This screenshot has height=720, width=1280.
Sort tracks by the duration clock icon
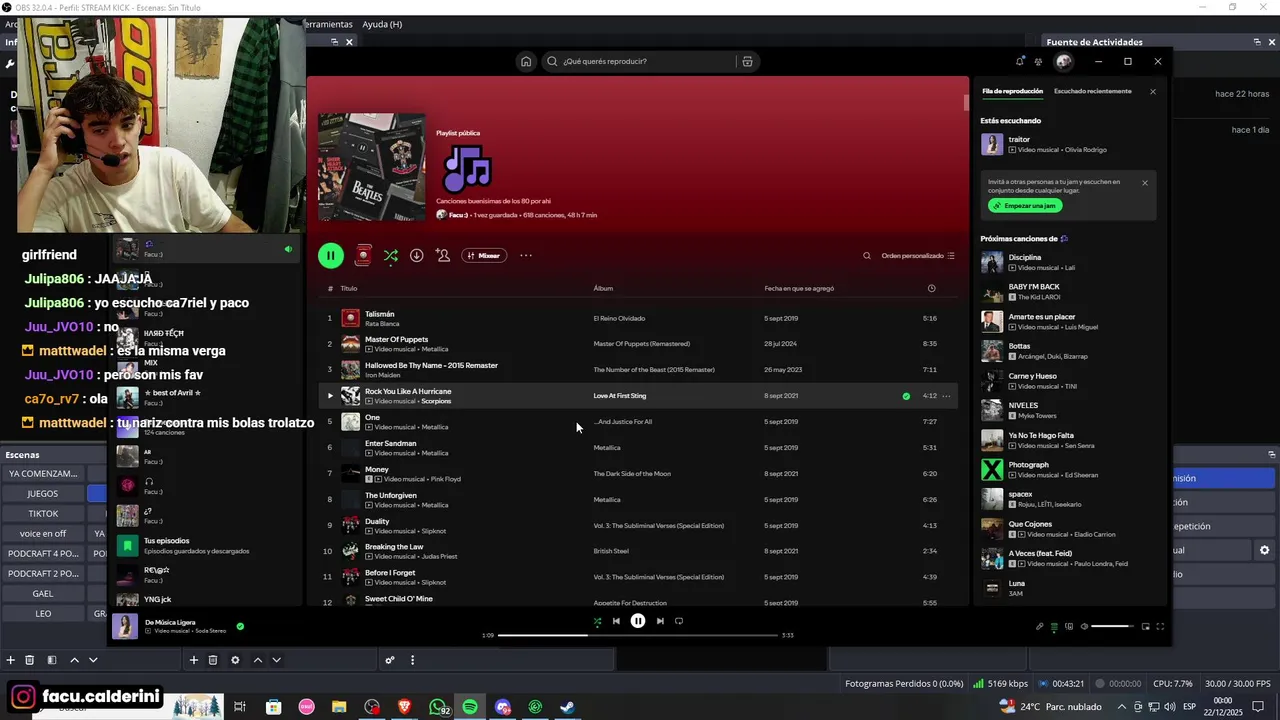point(931,288)
